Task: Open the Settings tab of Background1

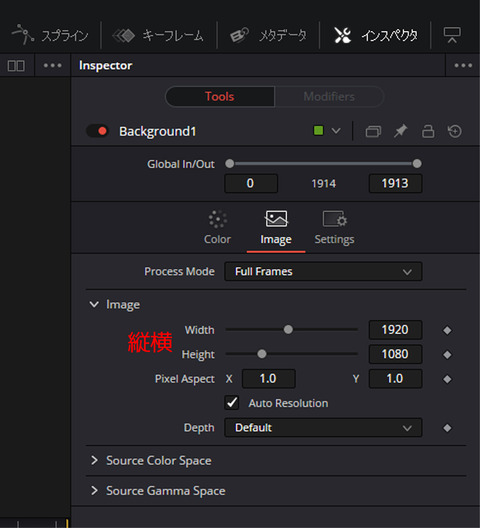Action: [334, 228]
